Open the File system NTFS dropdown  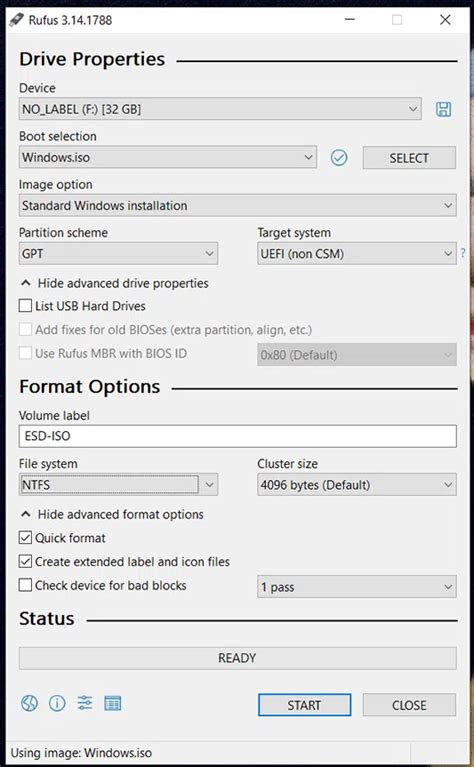(x=118, y=485)
